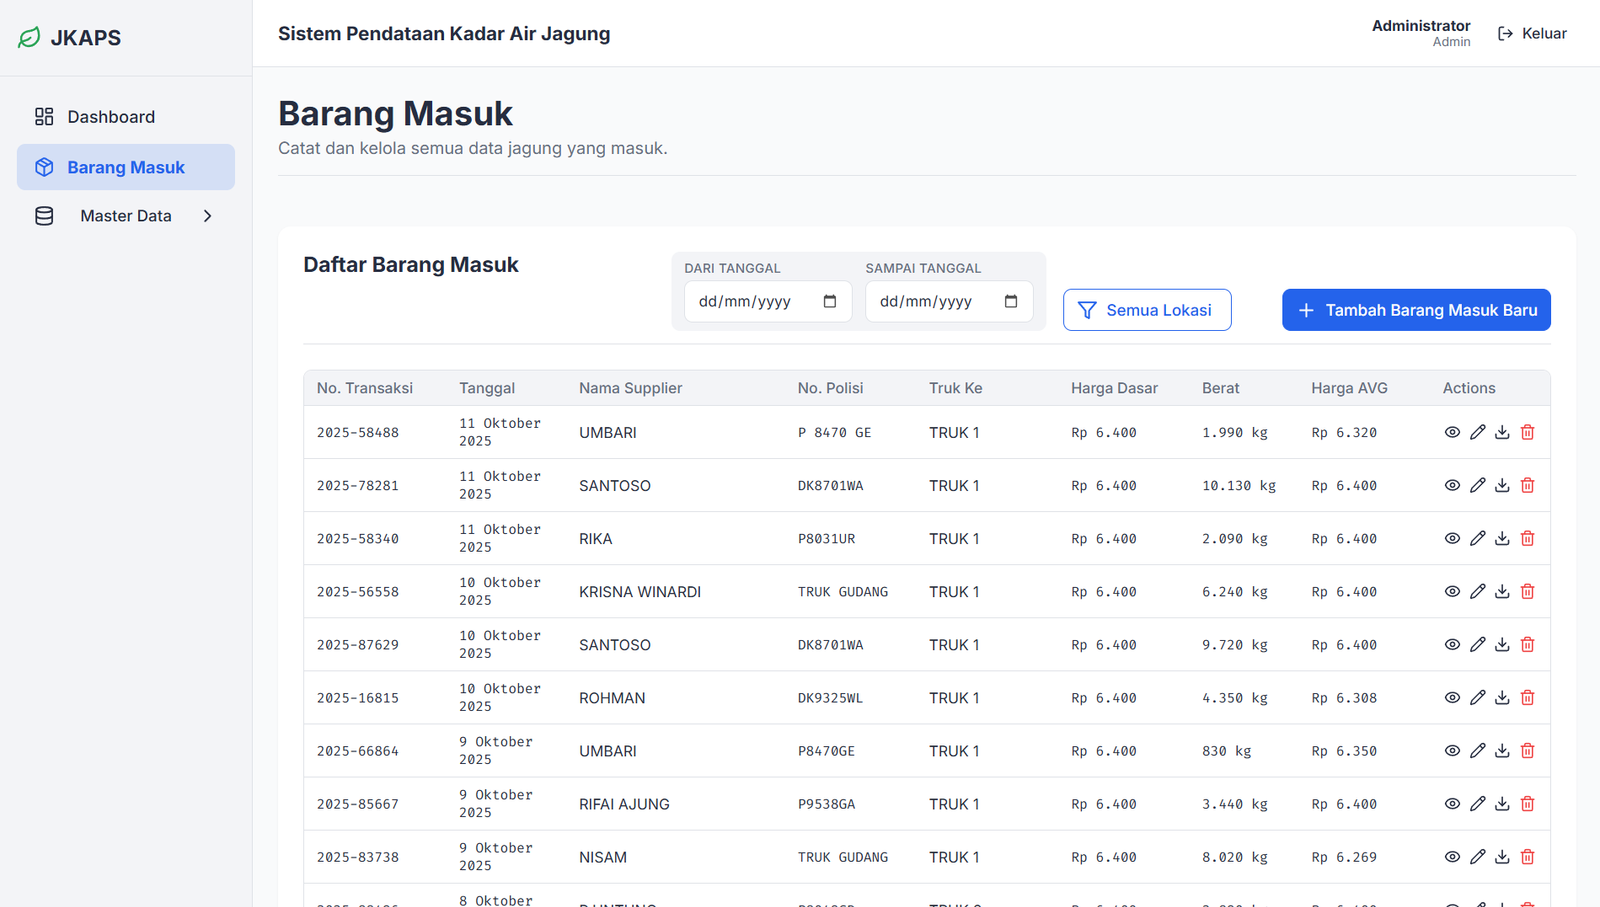Download transaction 2025-66864 record
Image resolution: width=1600 pixels, height=907 pixels.
[1502, 750]
